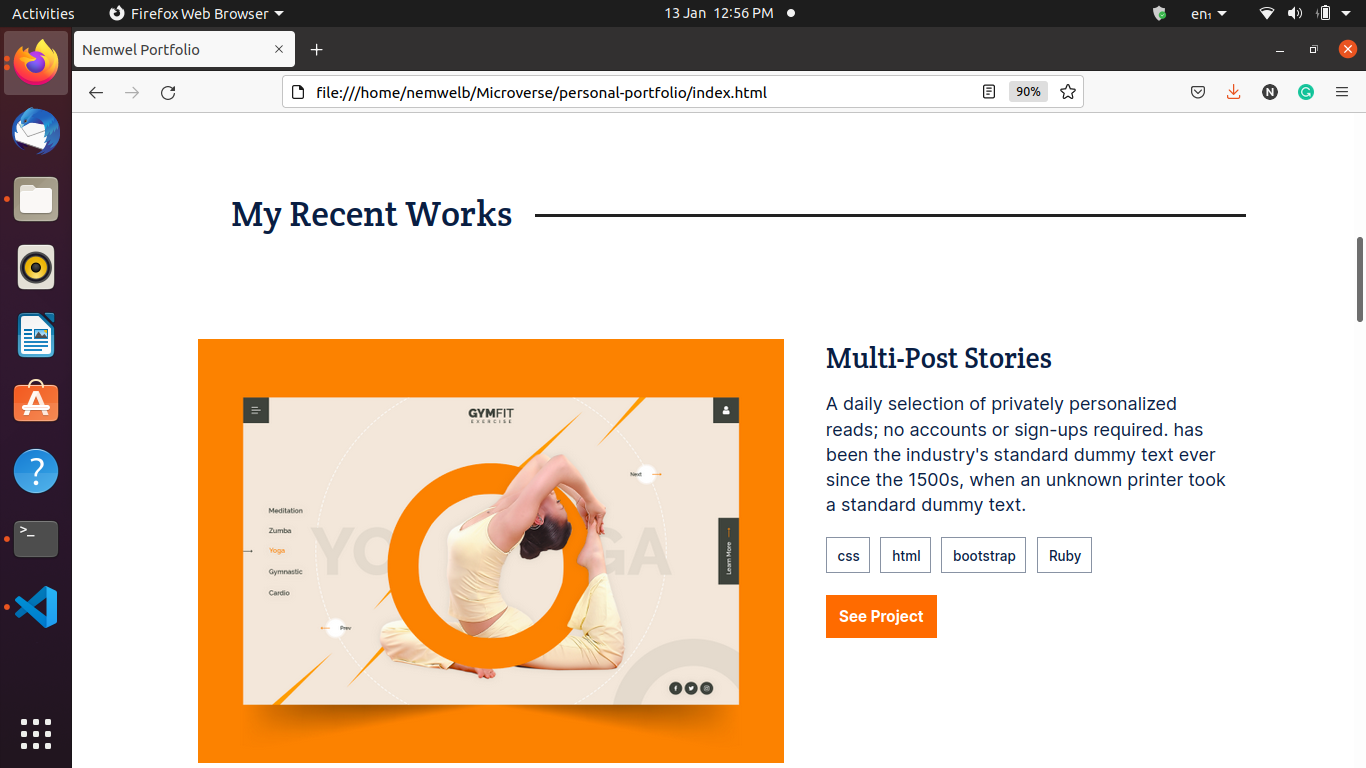
Task: Launch LibreOffice Writer from the dock
Action: (36, 335)
